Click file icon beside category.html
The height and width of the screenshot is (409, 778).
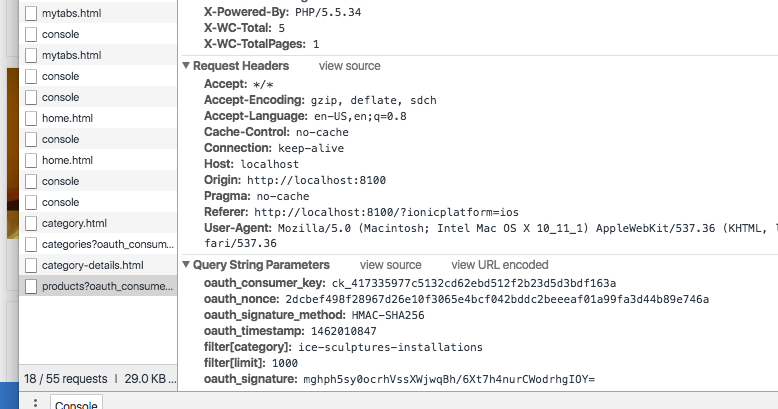click(31, 223)
